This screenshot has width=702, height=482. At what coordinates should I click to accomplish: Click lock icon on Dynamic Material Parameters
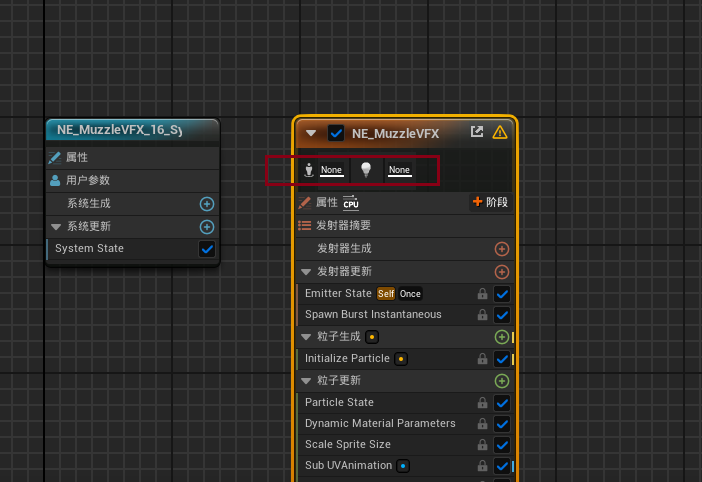482,423
